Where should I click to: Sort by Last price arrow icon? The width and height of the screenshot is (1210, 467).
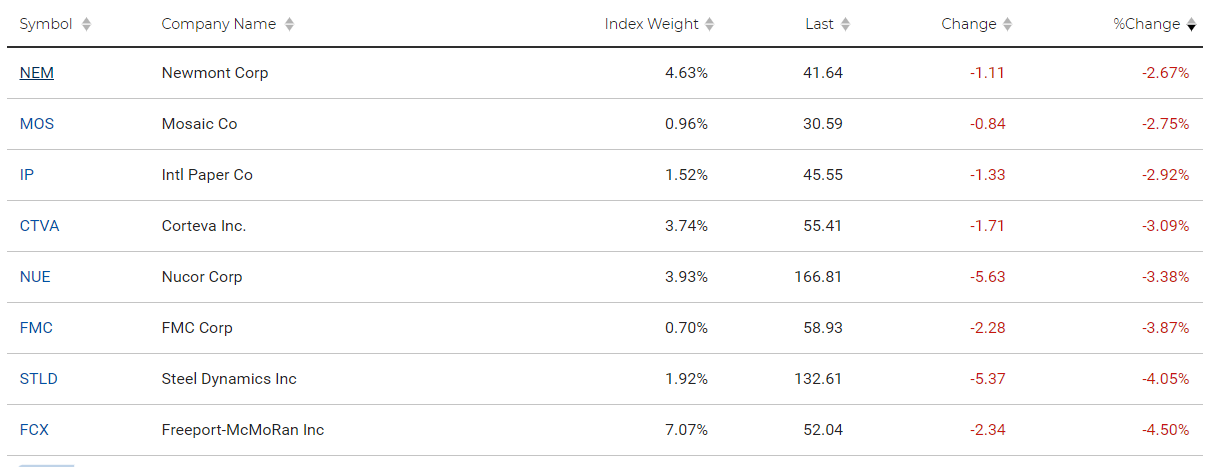point(845,25)
